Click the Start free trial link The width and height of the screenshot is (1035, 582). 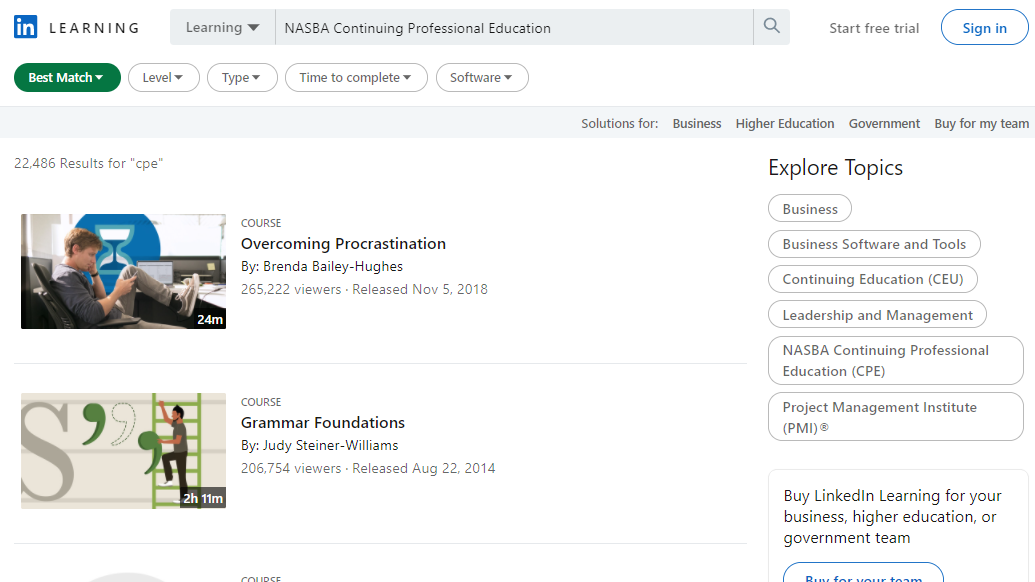tap(874, 28)
